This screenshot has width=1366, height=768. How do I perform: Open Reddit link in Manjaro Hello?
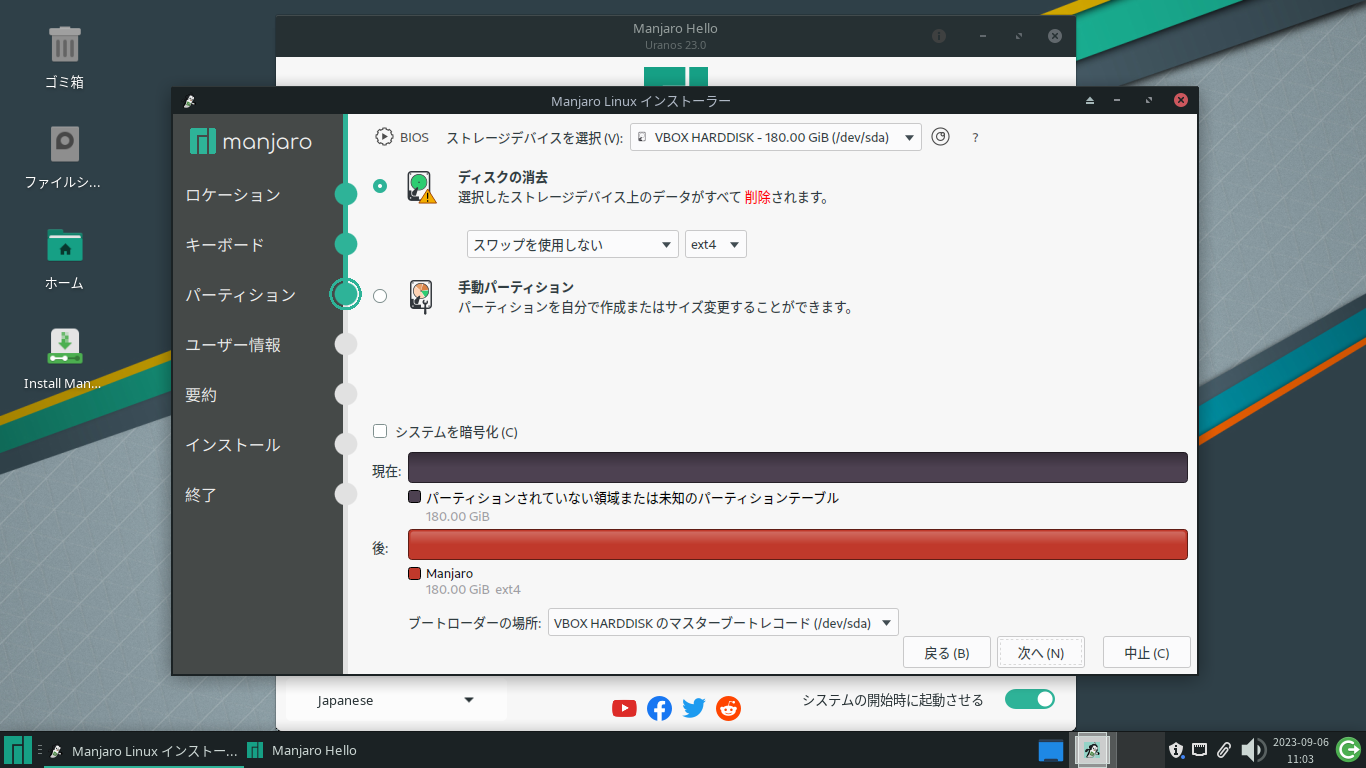coord(729,708)
